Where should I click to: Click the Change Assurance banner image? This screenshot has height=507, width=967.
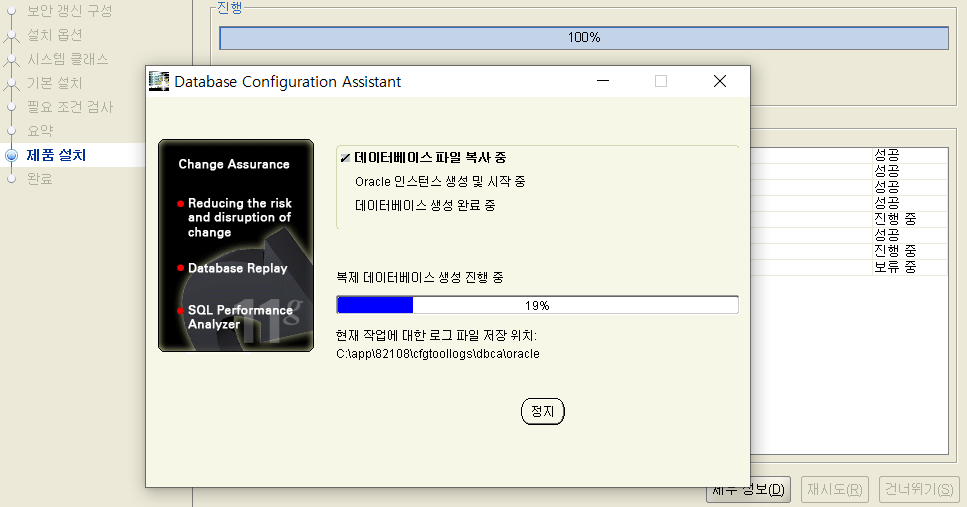236,245
